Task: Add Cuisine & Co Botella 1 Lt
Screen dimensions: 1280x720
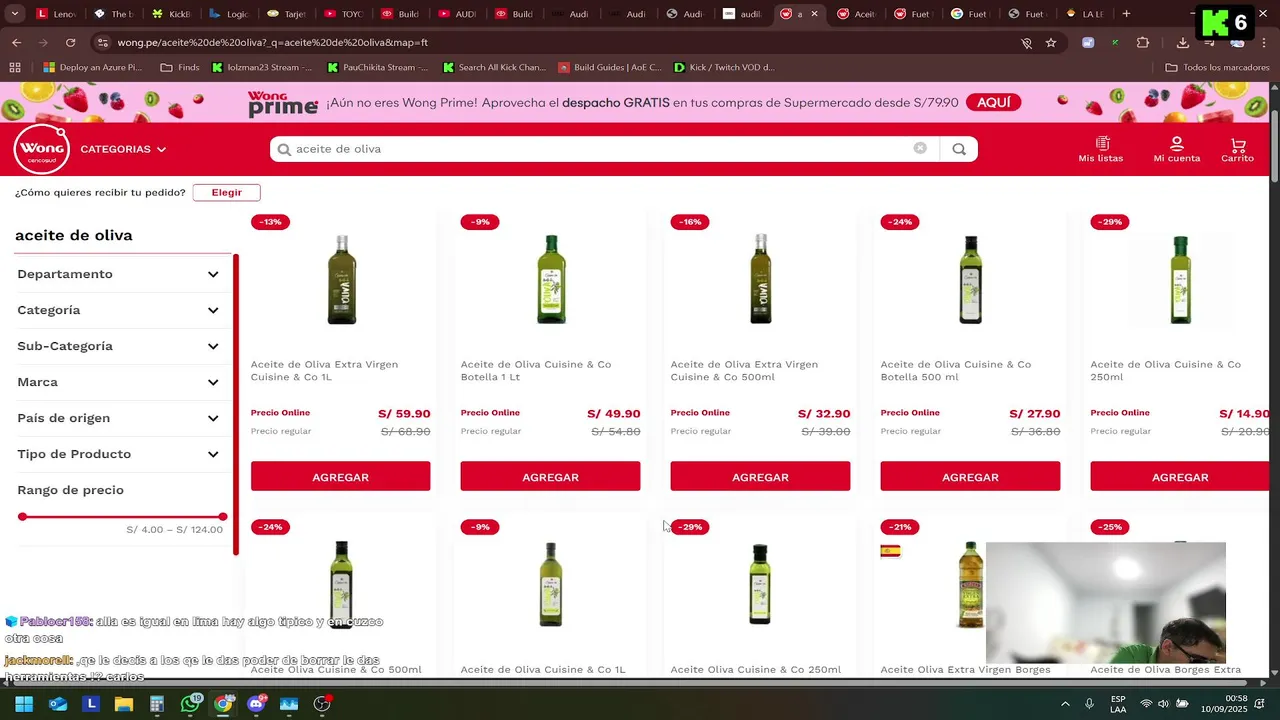Action: point(550,477)
